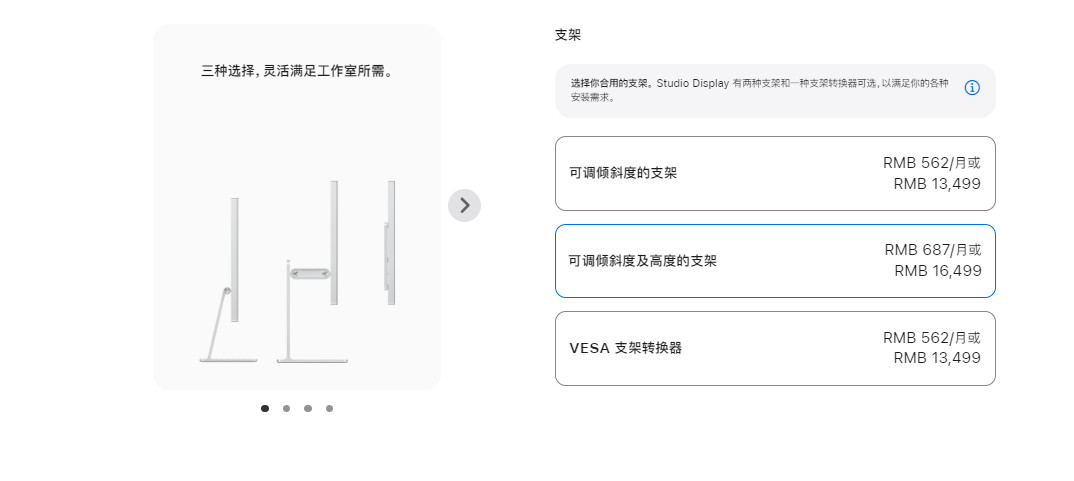Click the 三种选择 carousel caption text
This screenshot has width=1074, height=481.
pyautogui.click(x=297, y=71)
